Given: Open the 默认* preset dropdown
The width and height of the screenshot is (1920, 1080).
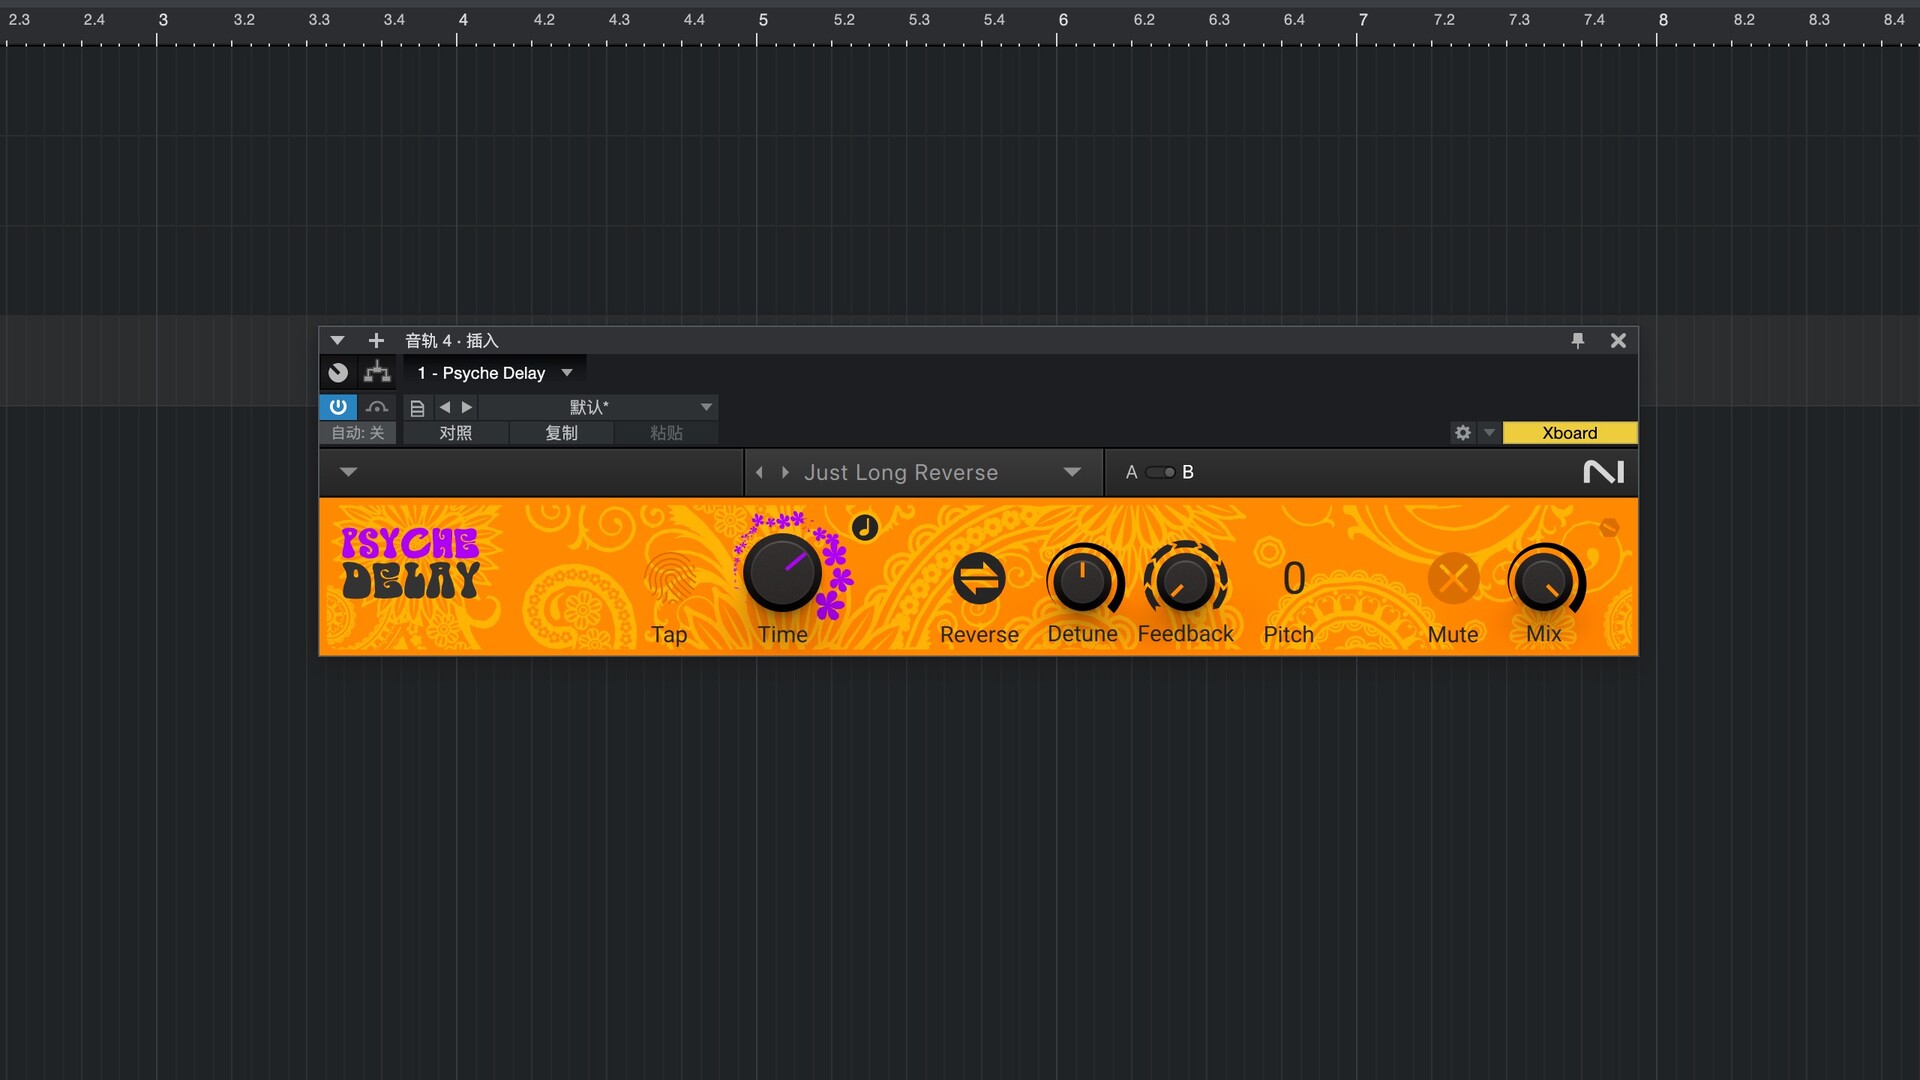Looking at the screenshot, I should (x=598, y=407).
